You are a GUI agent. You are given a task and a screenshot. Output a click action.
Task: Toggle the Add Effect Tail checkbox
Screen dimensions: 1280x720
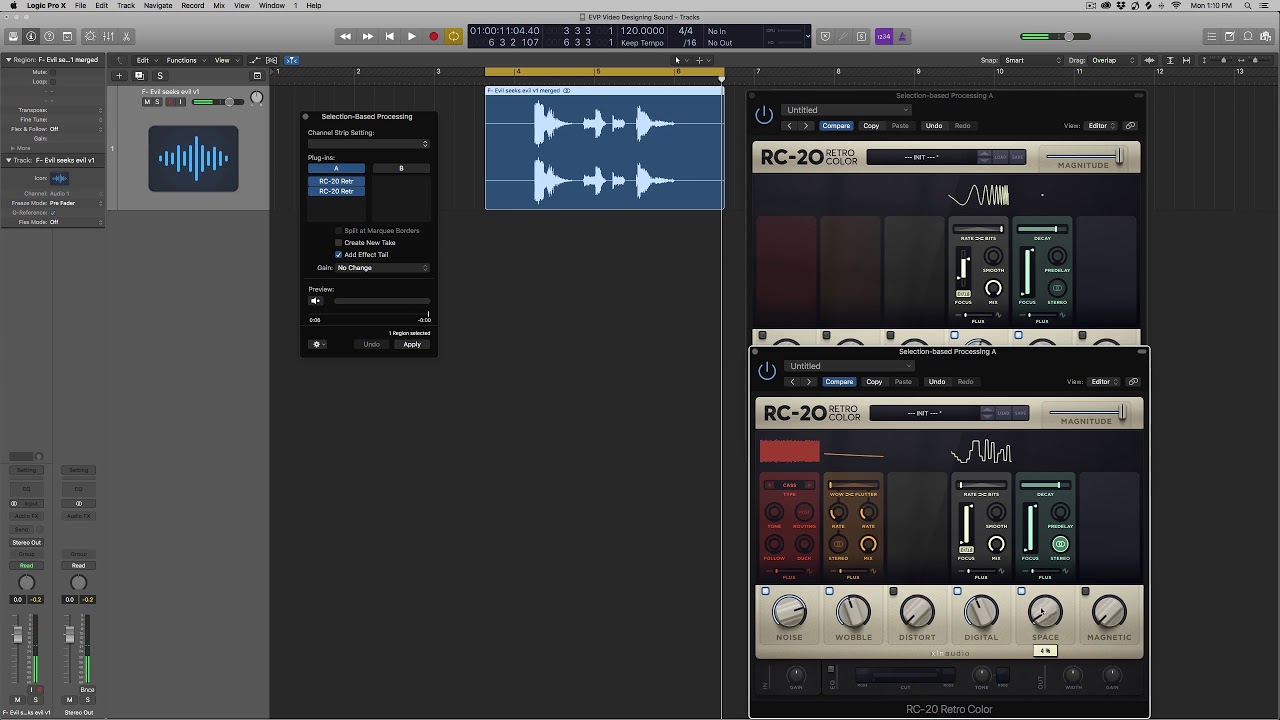[x=338, y=255]
